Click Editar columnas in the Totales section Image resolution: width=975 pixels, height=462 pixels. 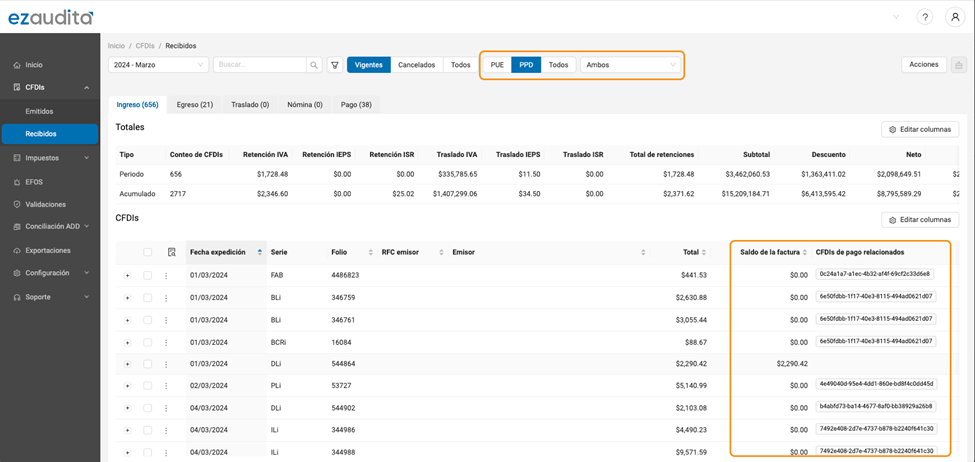(x=919, y=129)
